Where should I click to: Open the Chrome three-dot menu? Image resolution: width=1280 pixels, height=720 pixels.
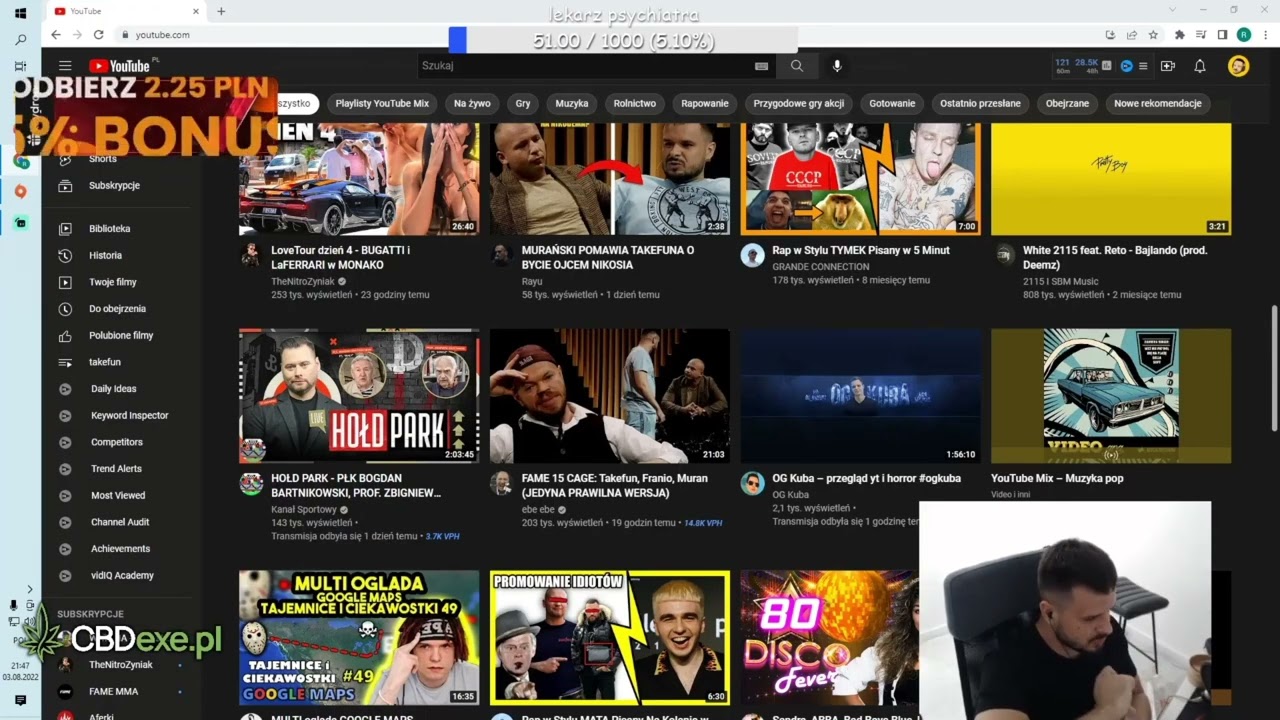click(x=1264, y=34)
